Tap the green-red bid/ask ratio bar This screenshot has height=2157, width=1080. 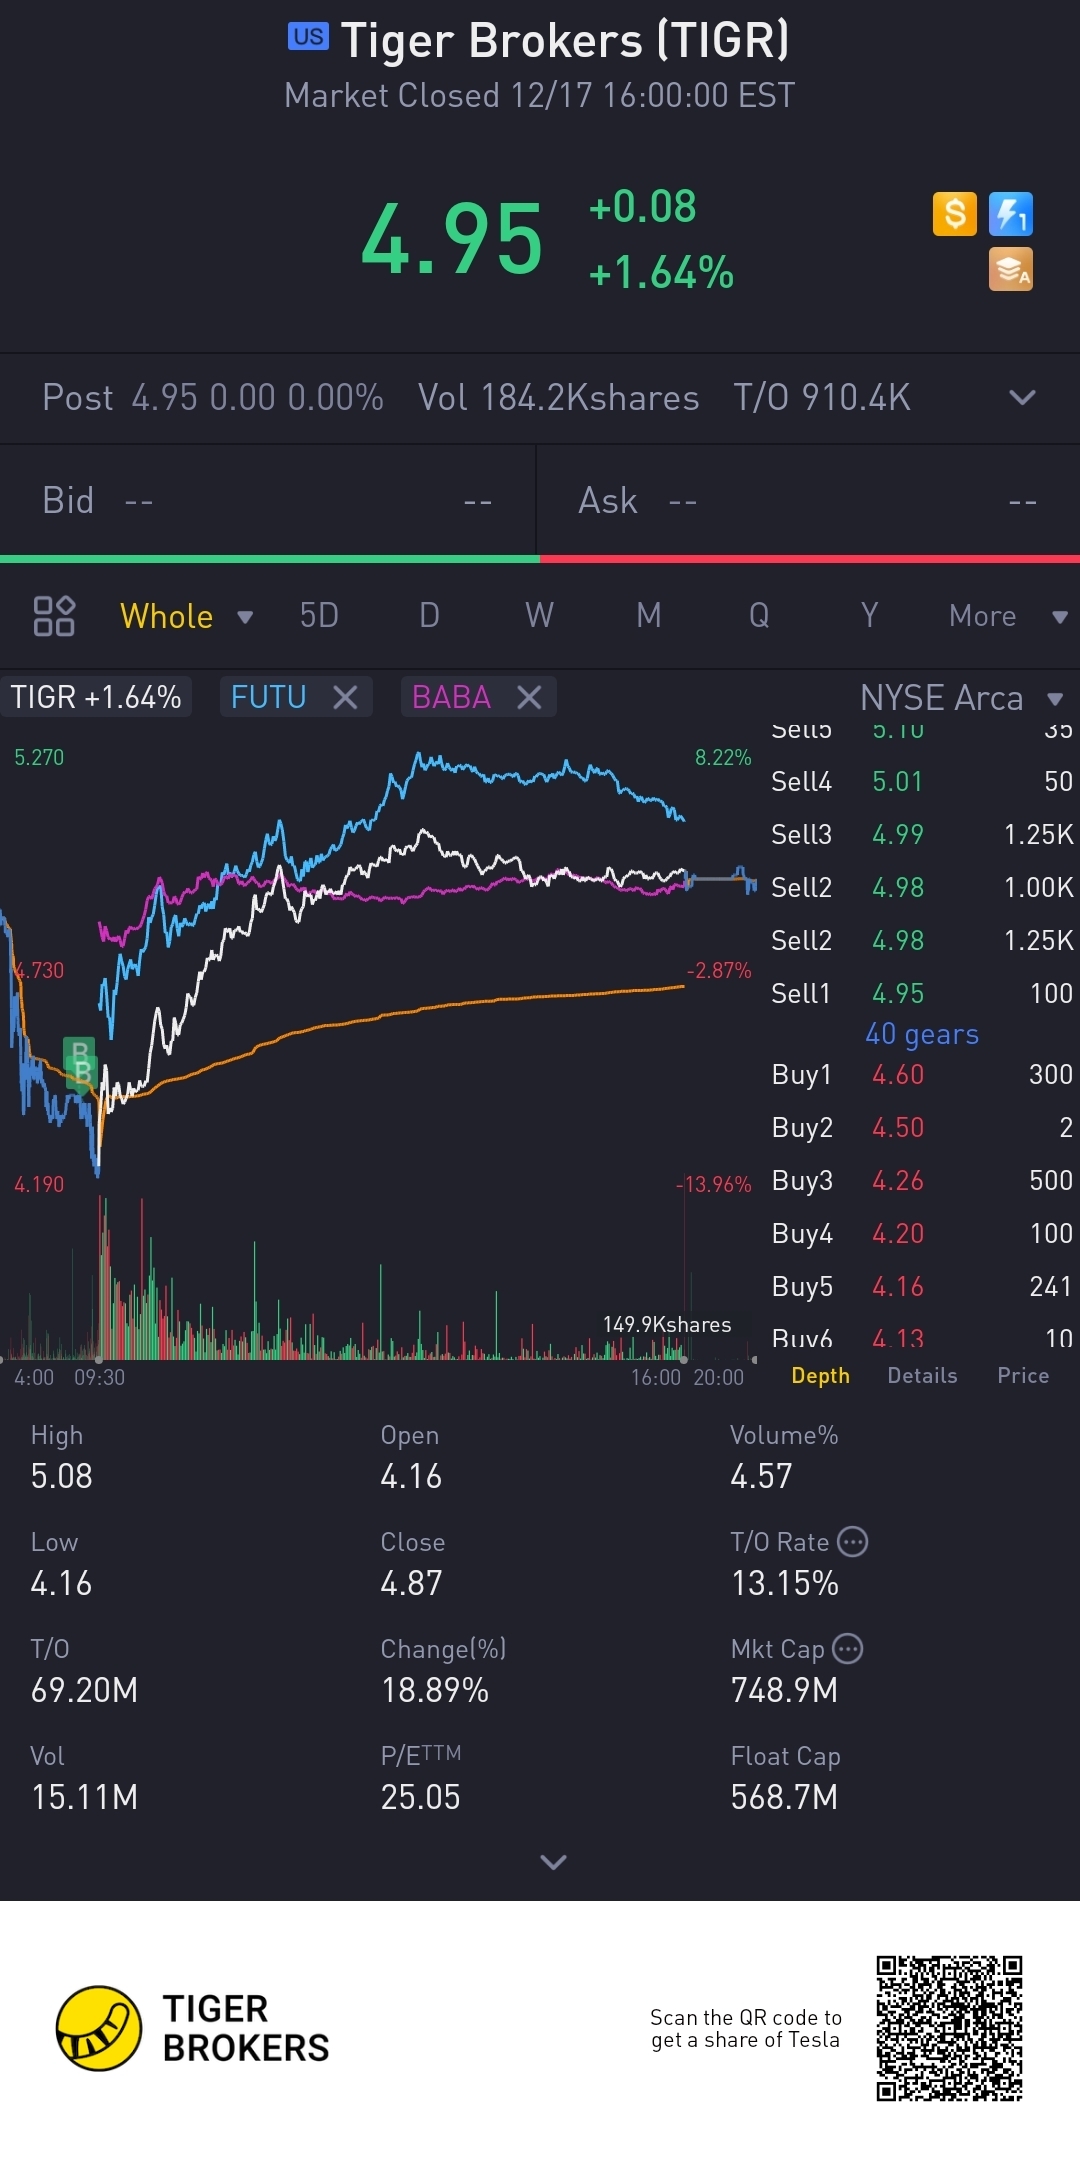tap(540, 559)
